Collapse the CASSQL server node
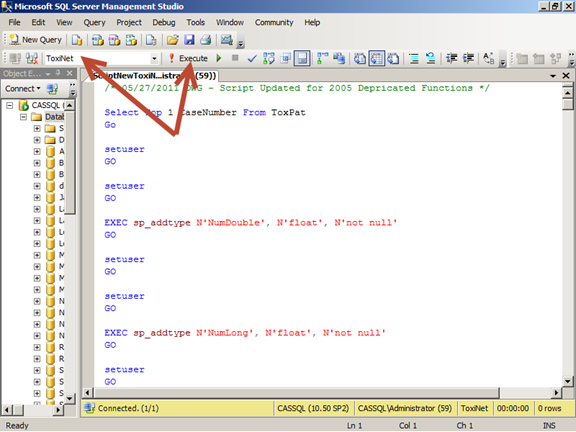This screenshot has height=432, width=576. point(10,106)
